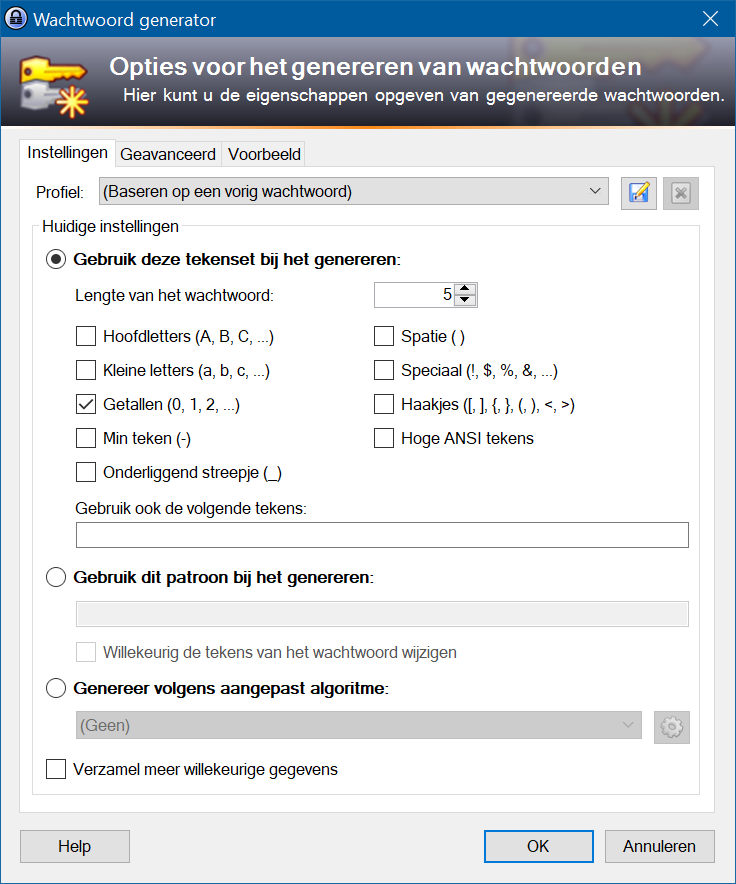Viewport: 736px width, 884px height.
Task: Click the delete profile icon
Action: pos(681,193)
